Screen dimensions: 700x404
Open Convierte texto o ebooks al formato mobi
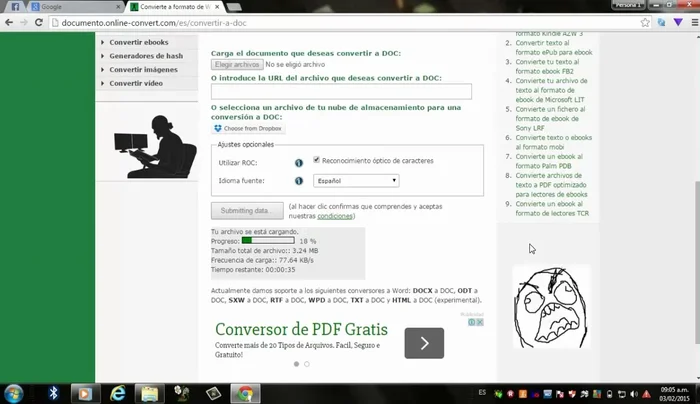(x=554, y=142)
